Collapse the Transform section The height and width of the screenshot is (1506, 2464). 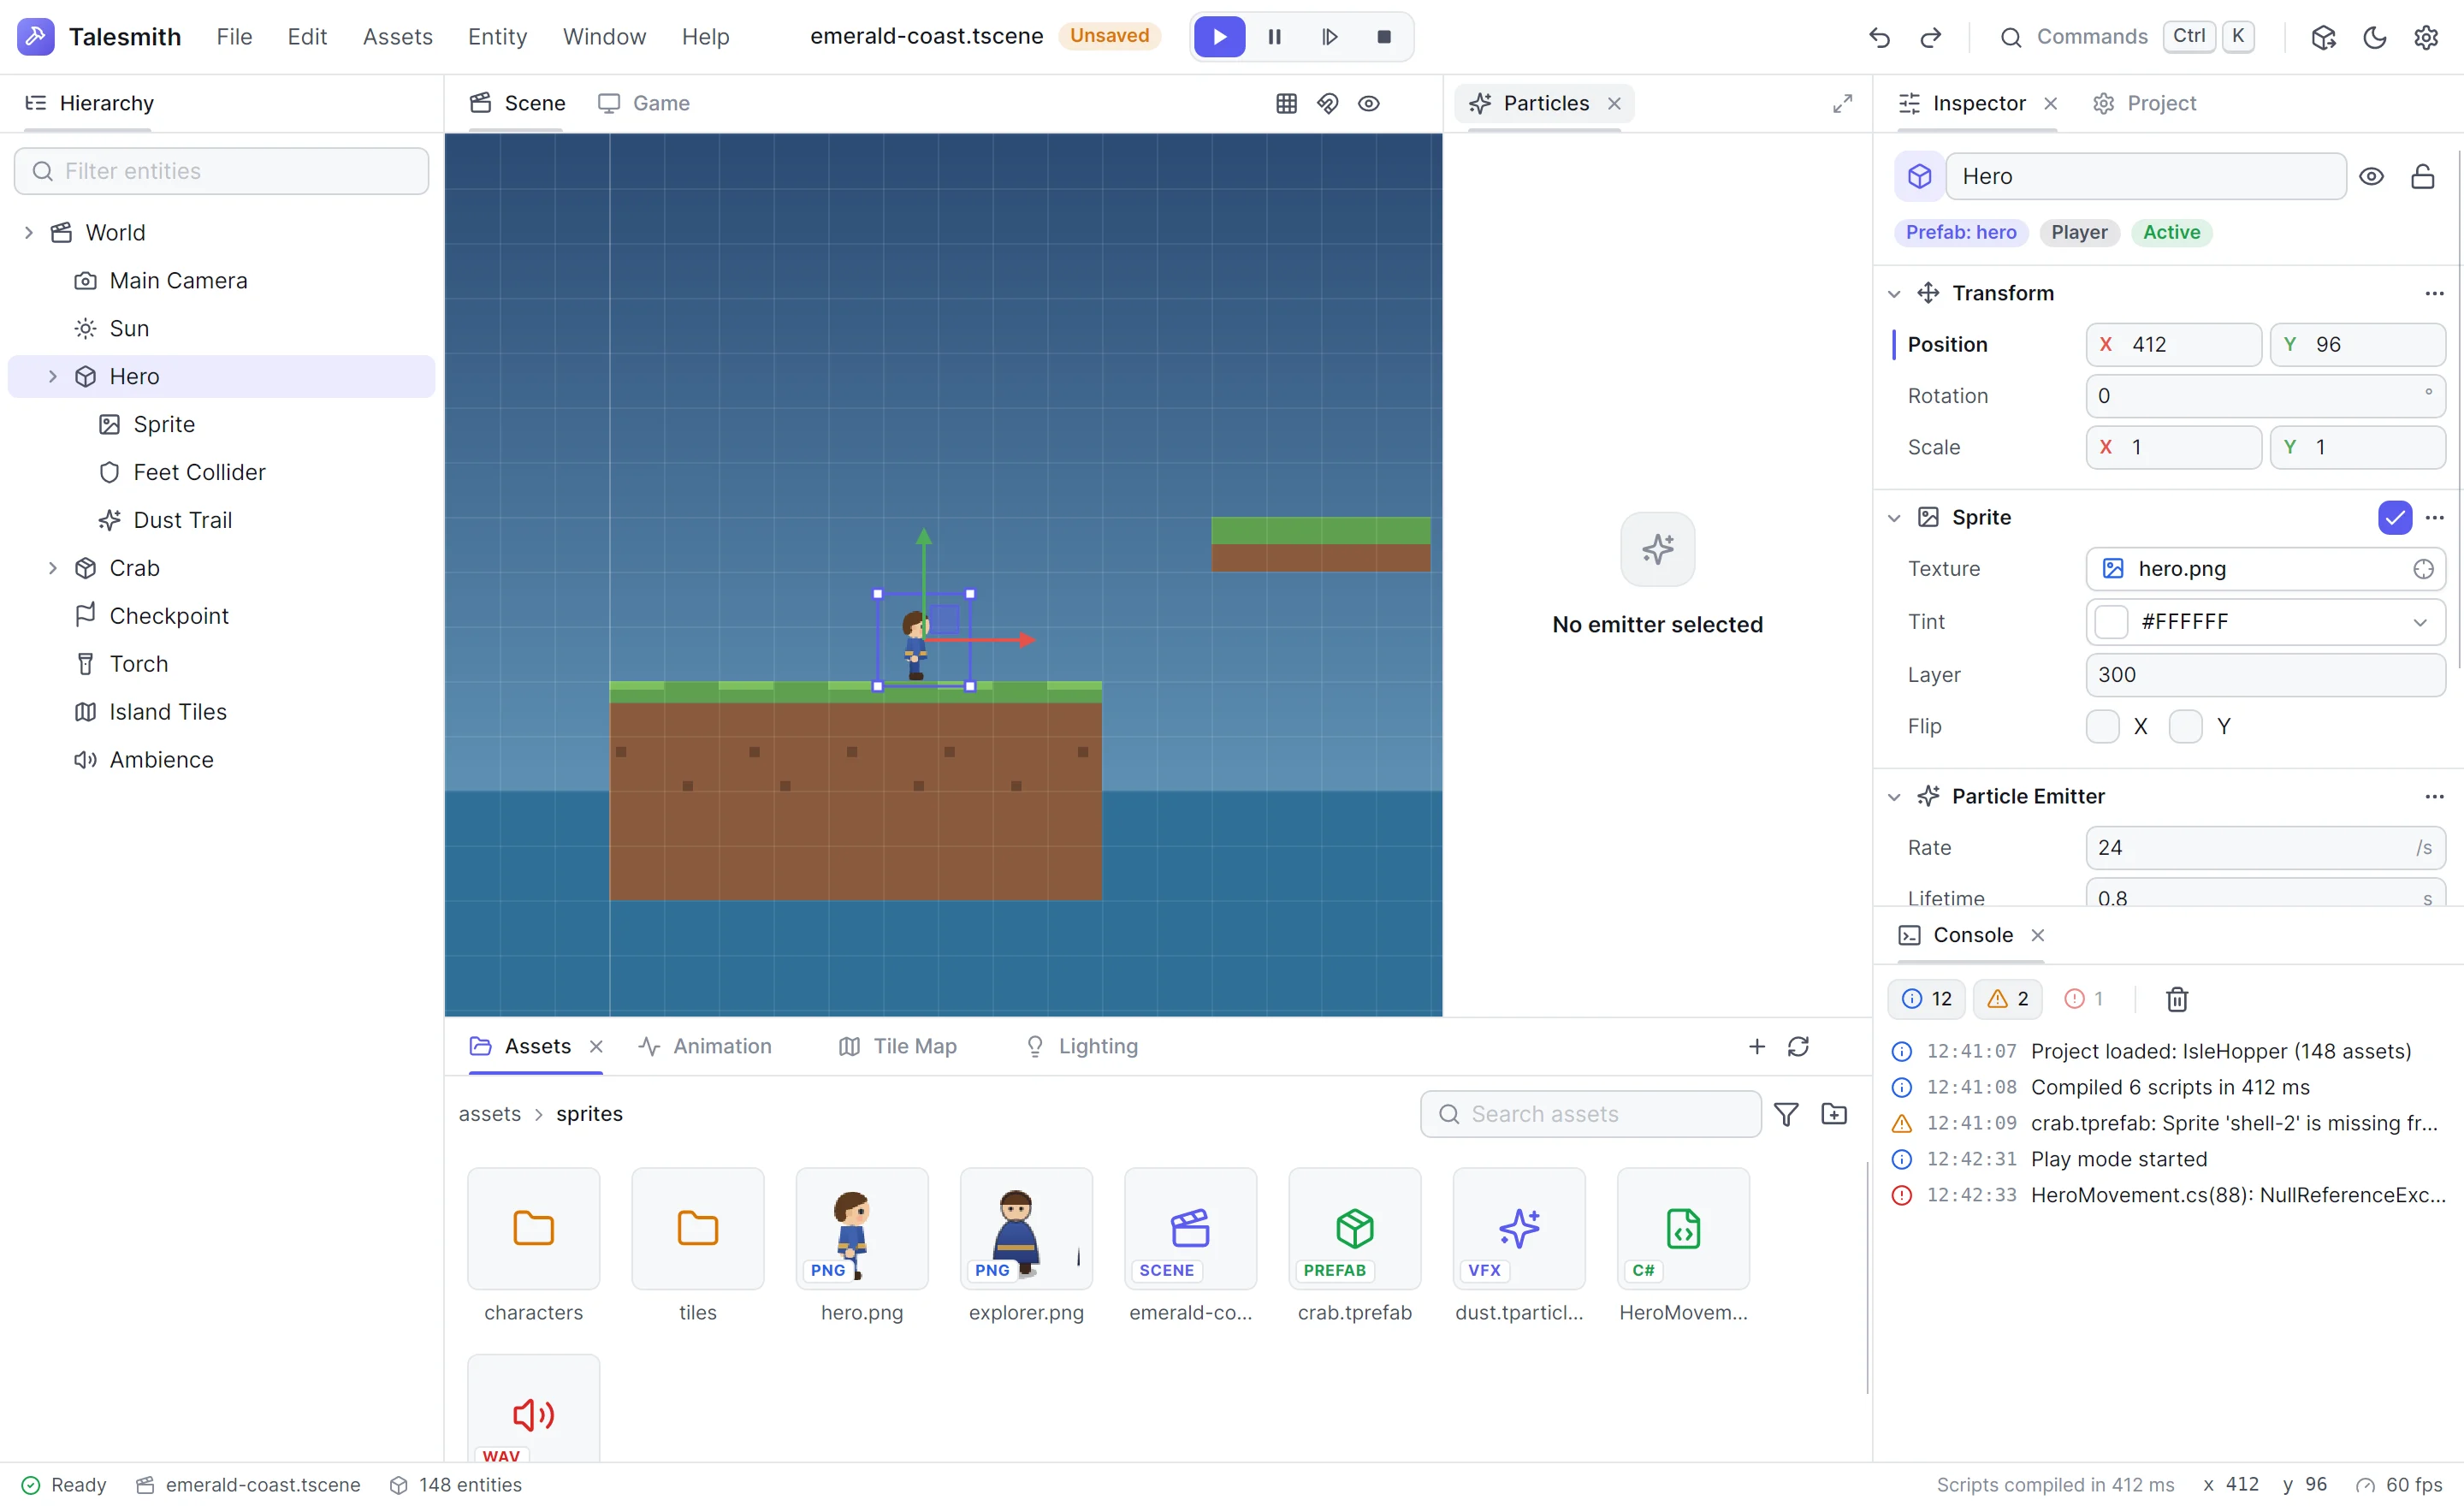coord(1894,293)
